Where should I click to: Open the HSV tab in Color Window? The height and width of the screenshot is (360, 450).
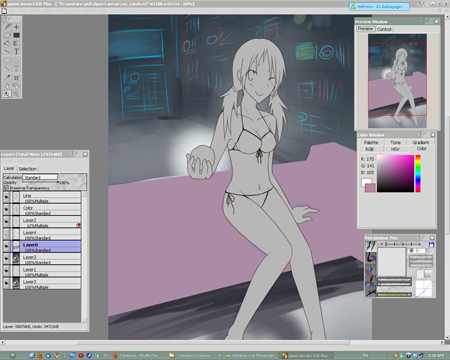pos(395,149)
